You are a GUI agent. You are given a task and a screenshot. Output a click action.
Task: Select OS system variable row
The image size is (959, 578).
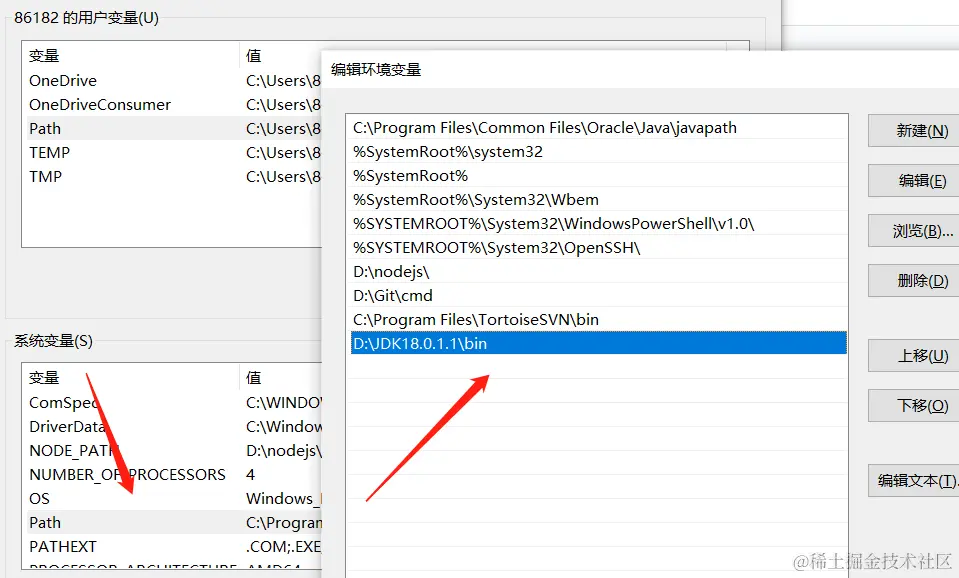coord(172,498)
